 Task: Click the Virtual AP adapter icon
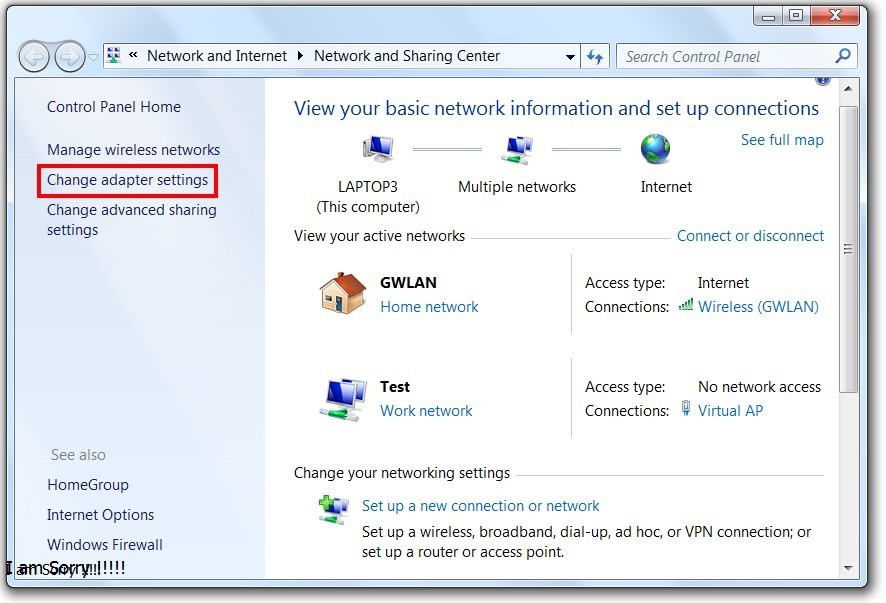click(x=685, y=408)
